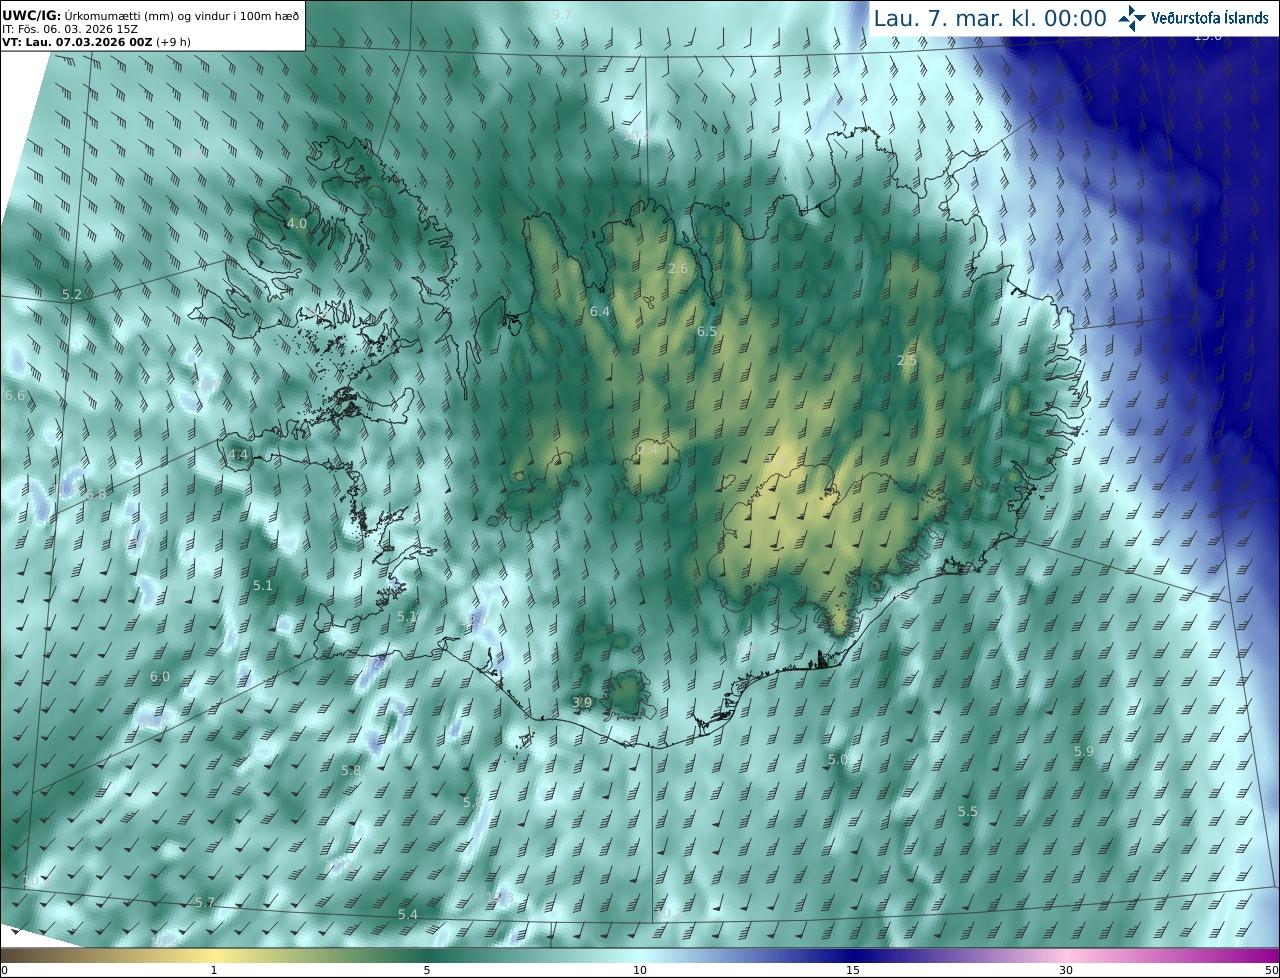Click the 2.5 value label
This screenshot has width=1280, height=978.
pos(907,360)
